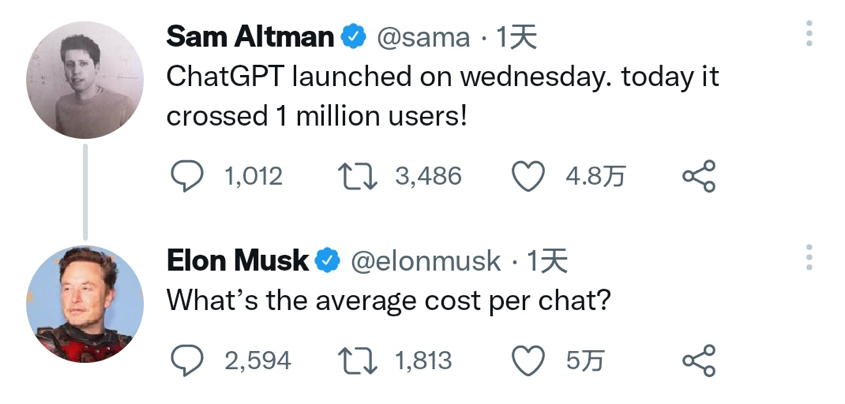This screenshot has width=845, height=404.
Task: Open the @elonmusk handle link
Action: point(424,262)
